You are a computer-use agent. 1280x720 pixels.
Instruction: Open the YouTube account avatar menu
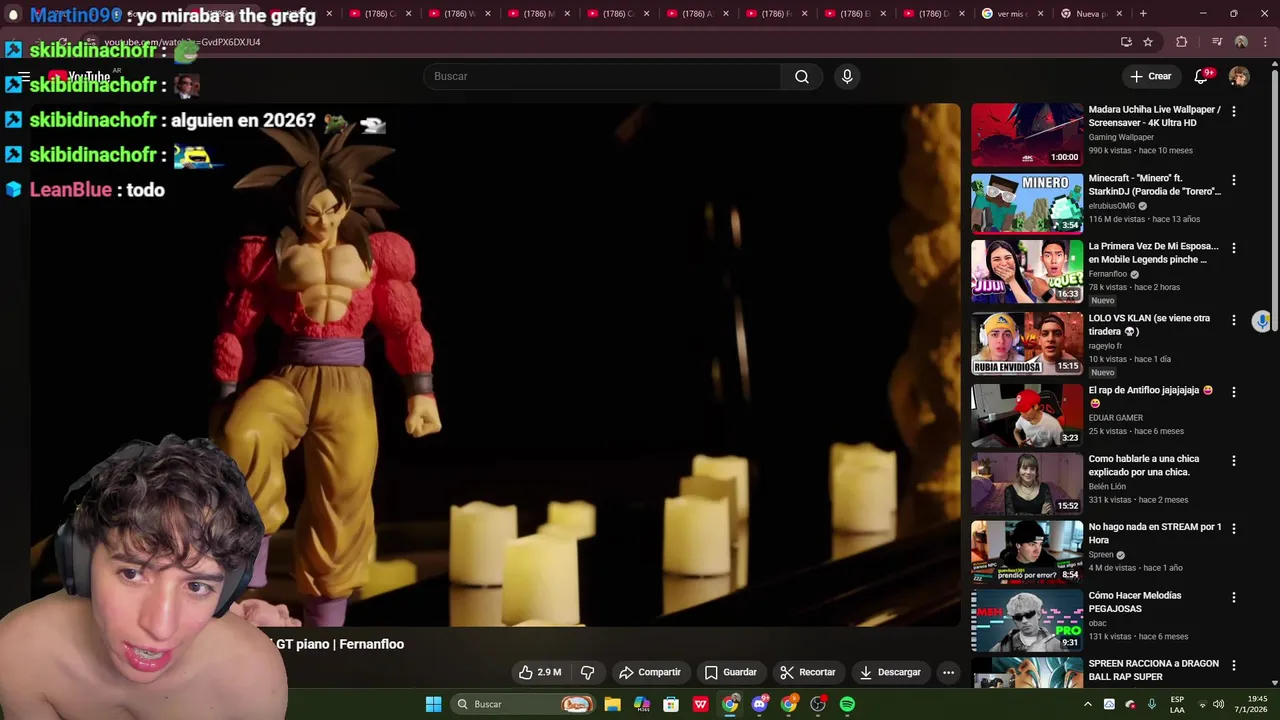tap(1239, 77)
